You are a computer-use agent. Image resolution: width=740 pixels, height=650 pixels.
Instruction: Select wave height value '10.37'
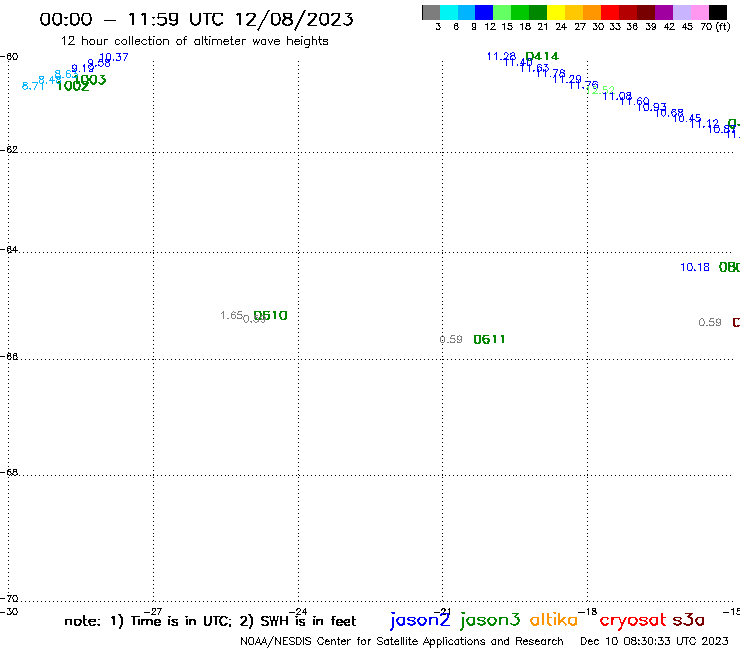[113, 57]
